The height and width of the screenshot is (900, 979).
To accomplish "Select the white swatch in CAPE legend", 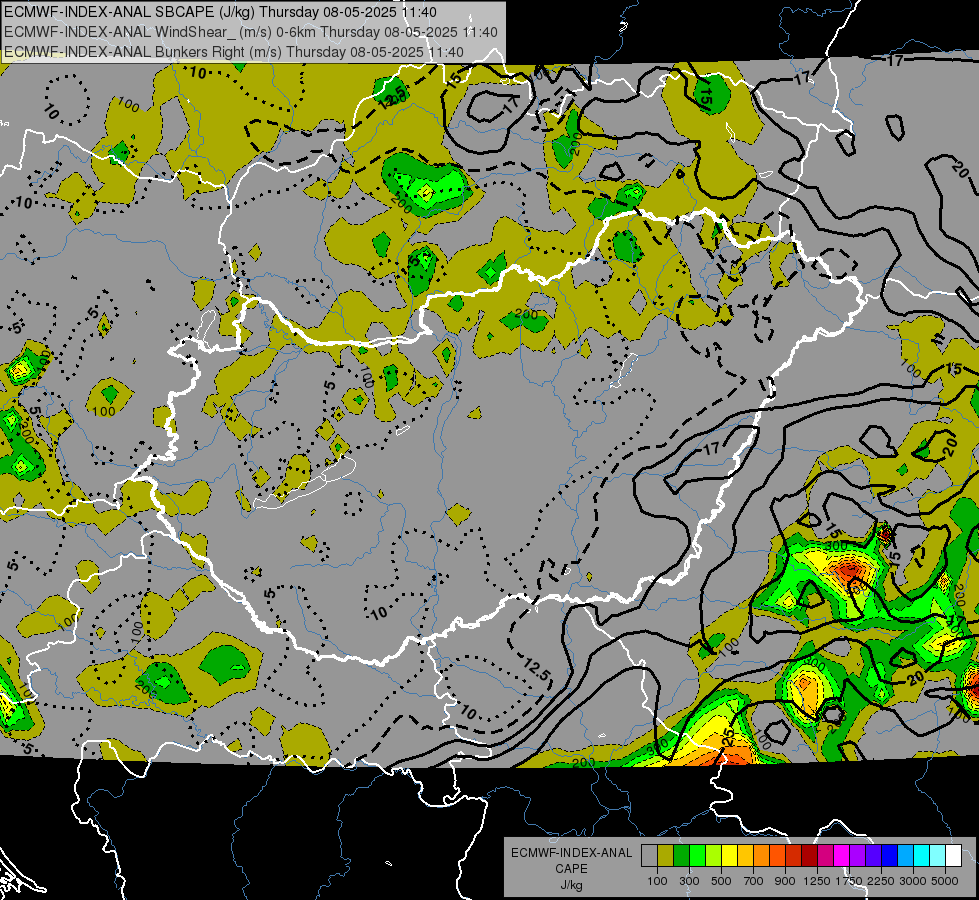I will (x=954, y=856).
